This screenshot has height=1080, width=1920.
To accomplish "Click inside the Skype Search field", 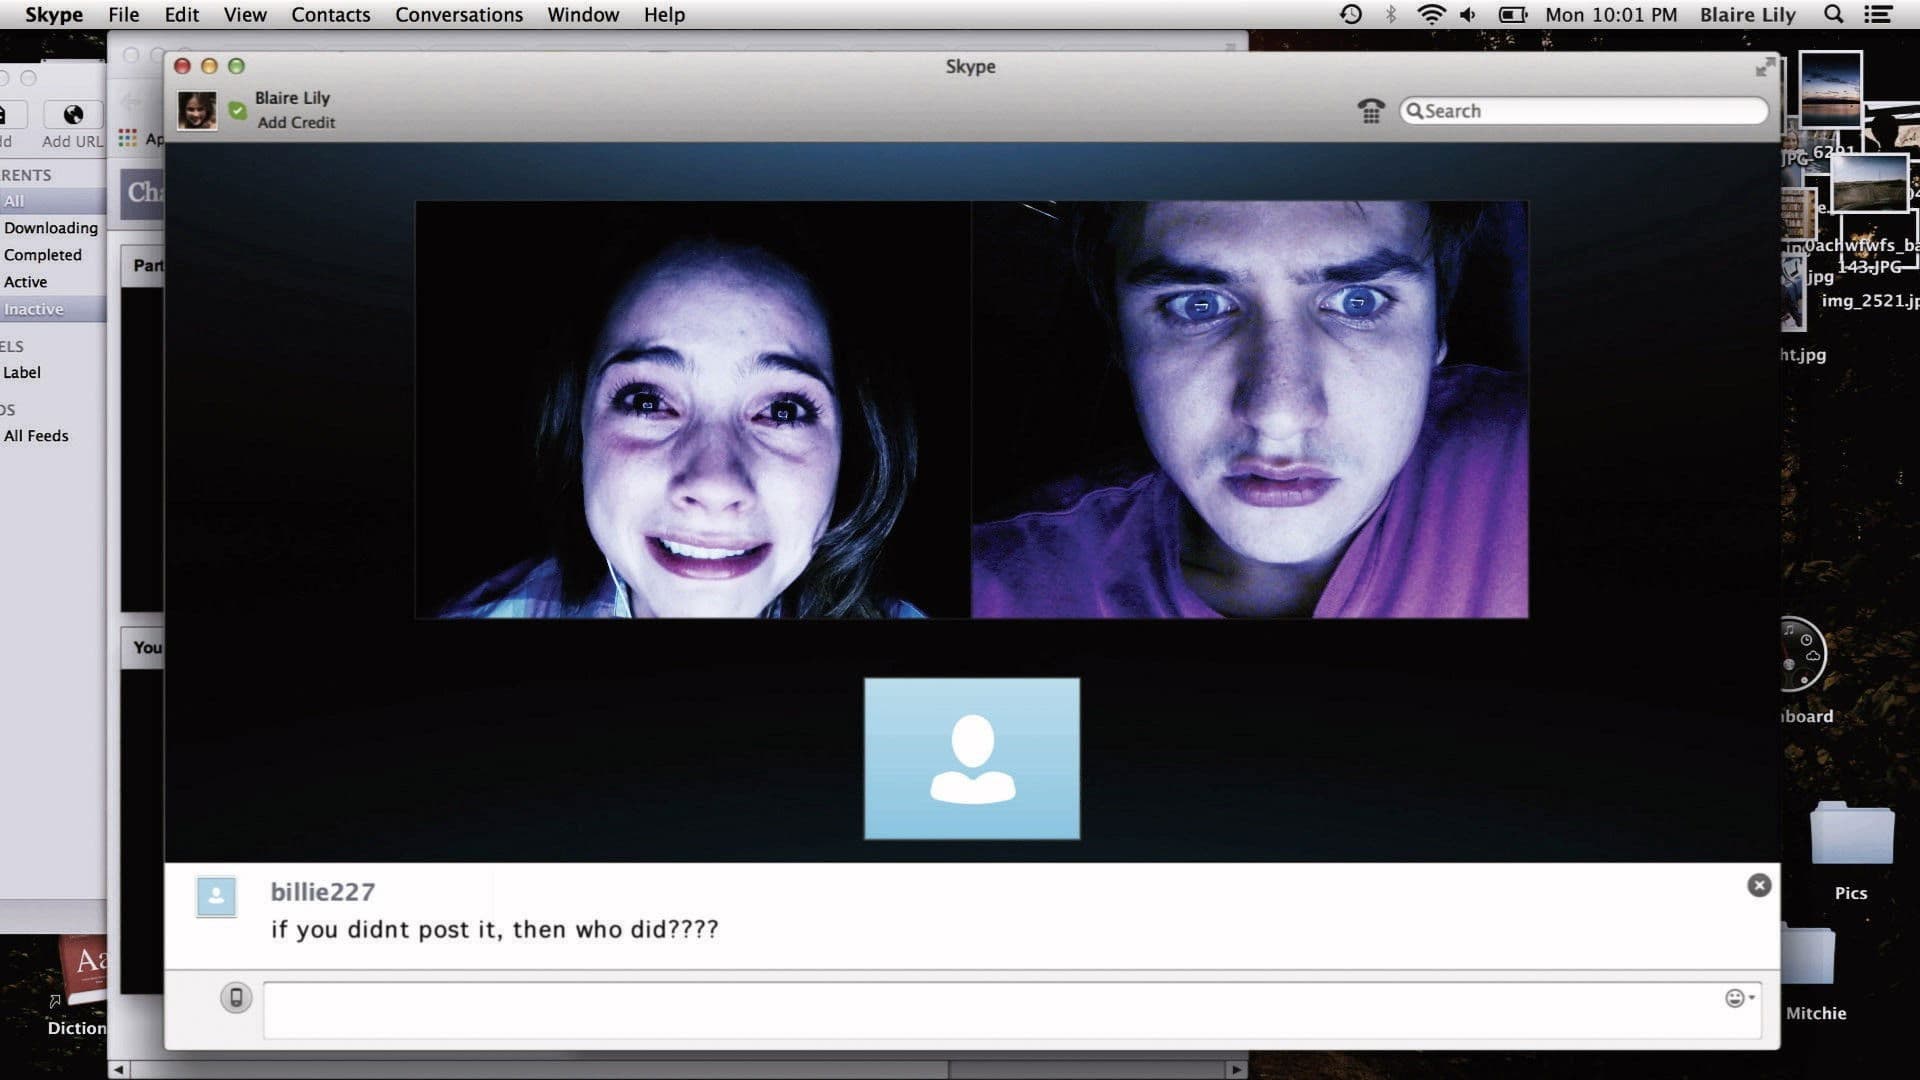I will (1583, 111).
